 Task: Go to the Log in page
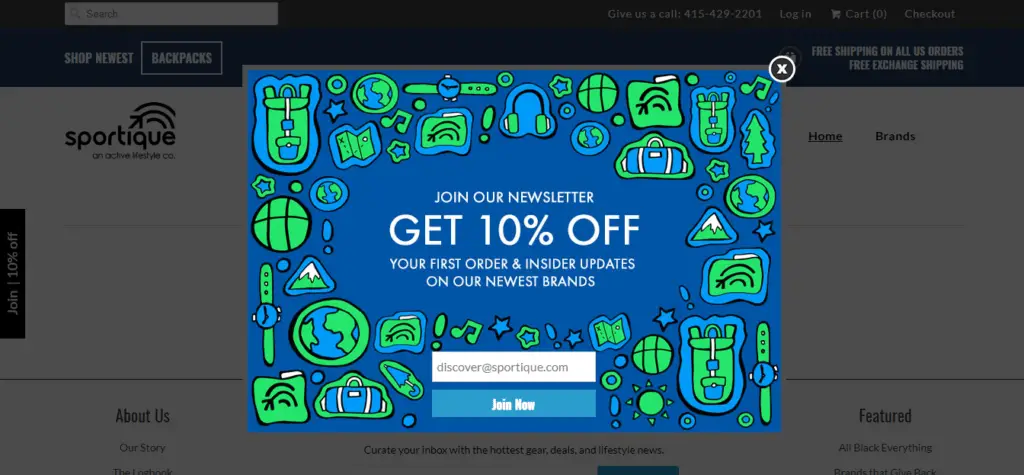click(x=795, y=14)
